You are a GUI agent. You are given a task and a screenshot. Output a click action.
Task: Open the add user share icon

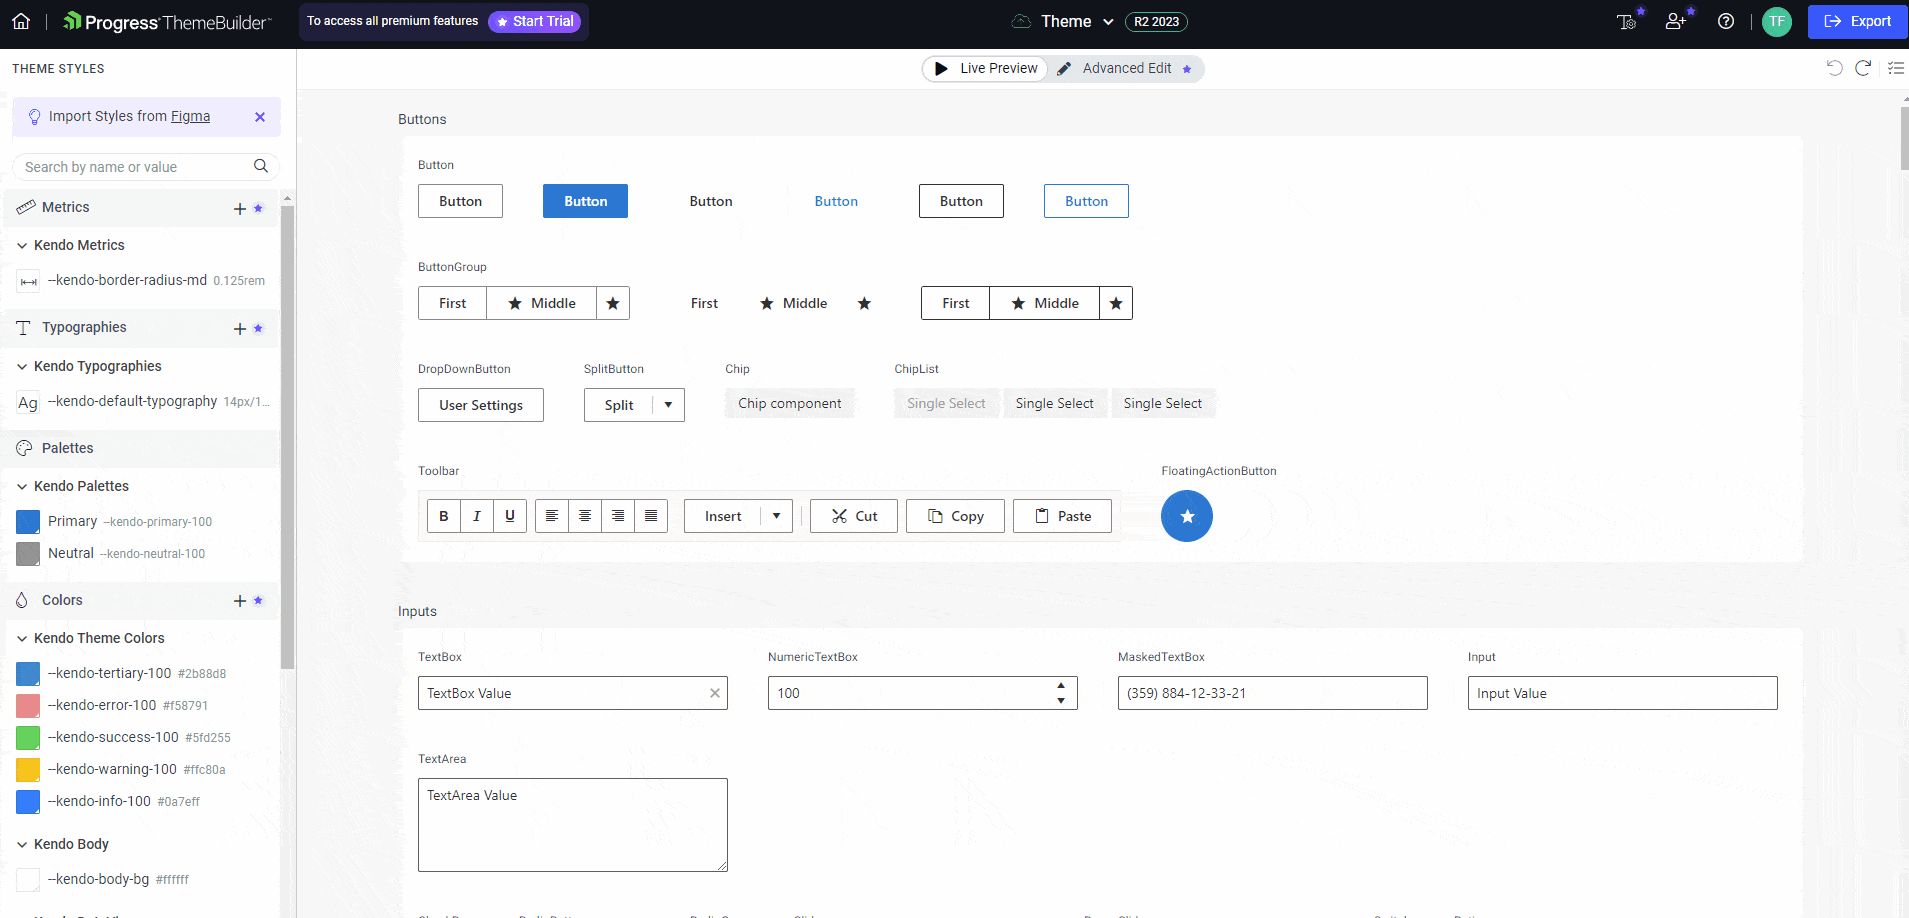[1676, 21]
